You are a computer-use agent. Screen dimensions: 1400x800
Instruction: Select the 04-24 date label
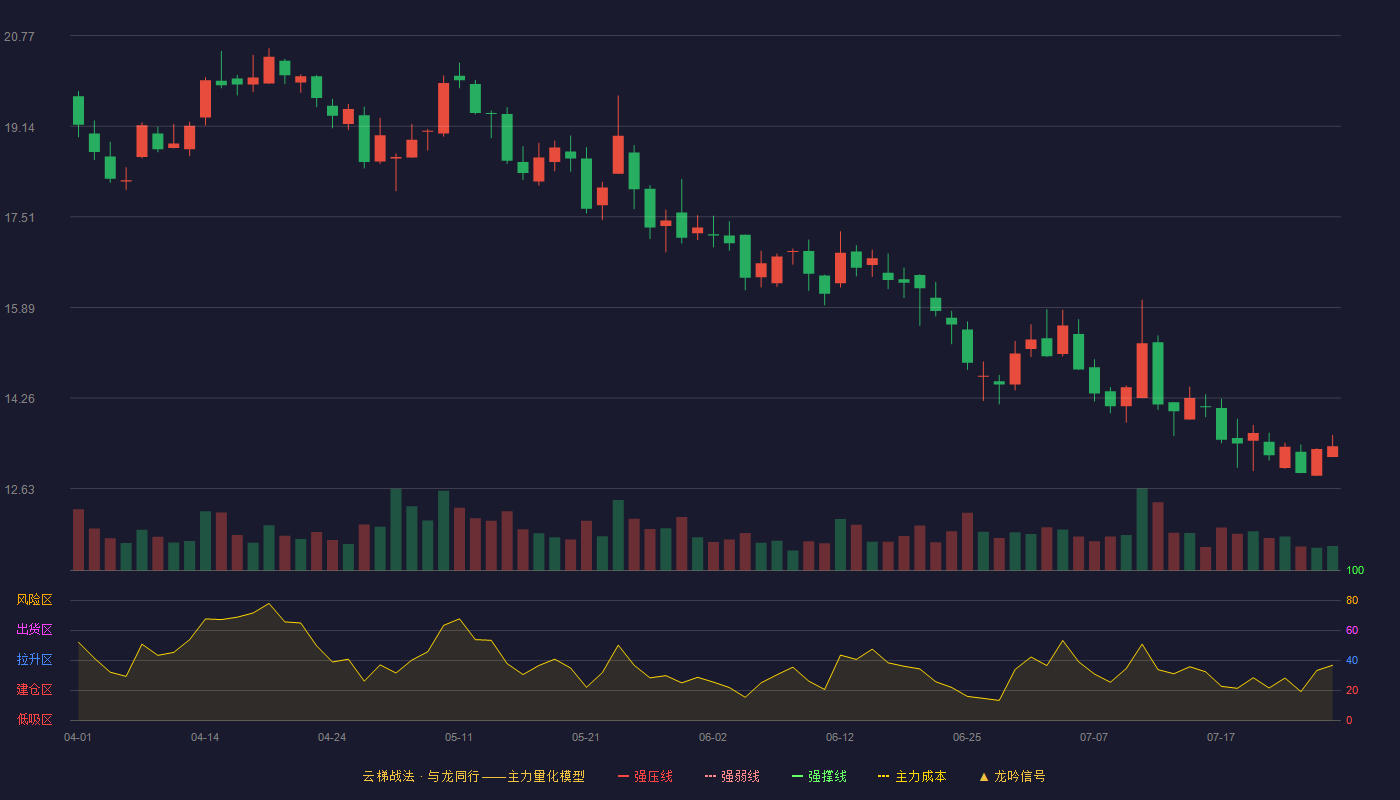click(x=332, y=738)
